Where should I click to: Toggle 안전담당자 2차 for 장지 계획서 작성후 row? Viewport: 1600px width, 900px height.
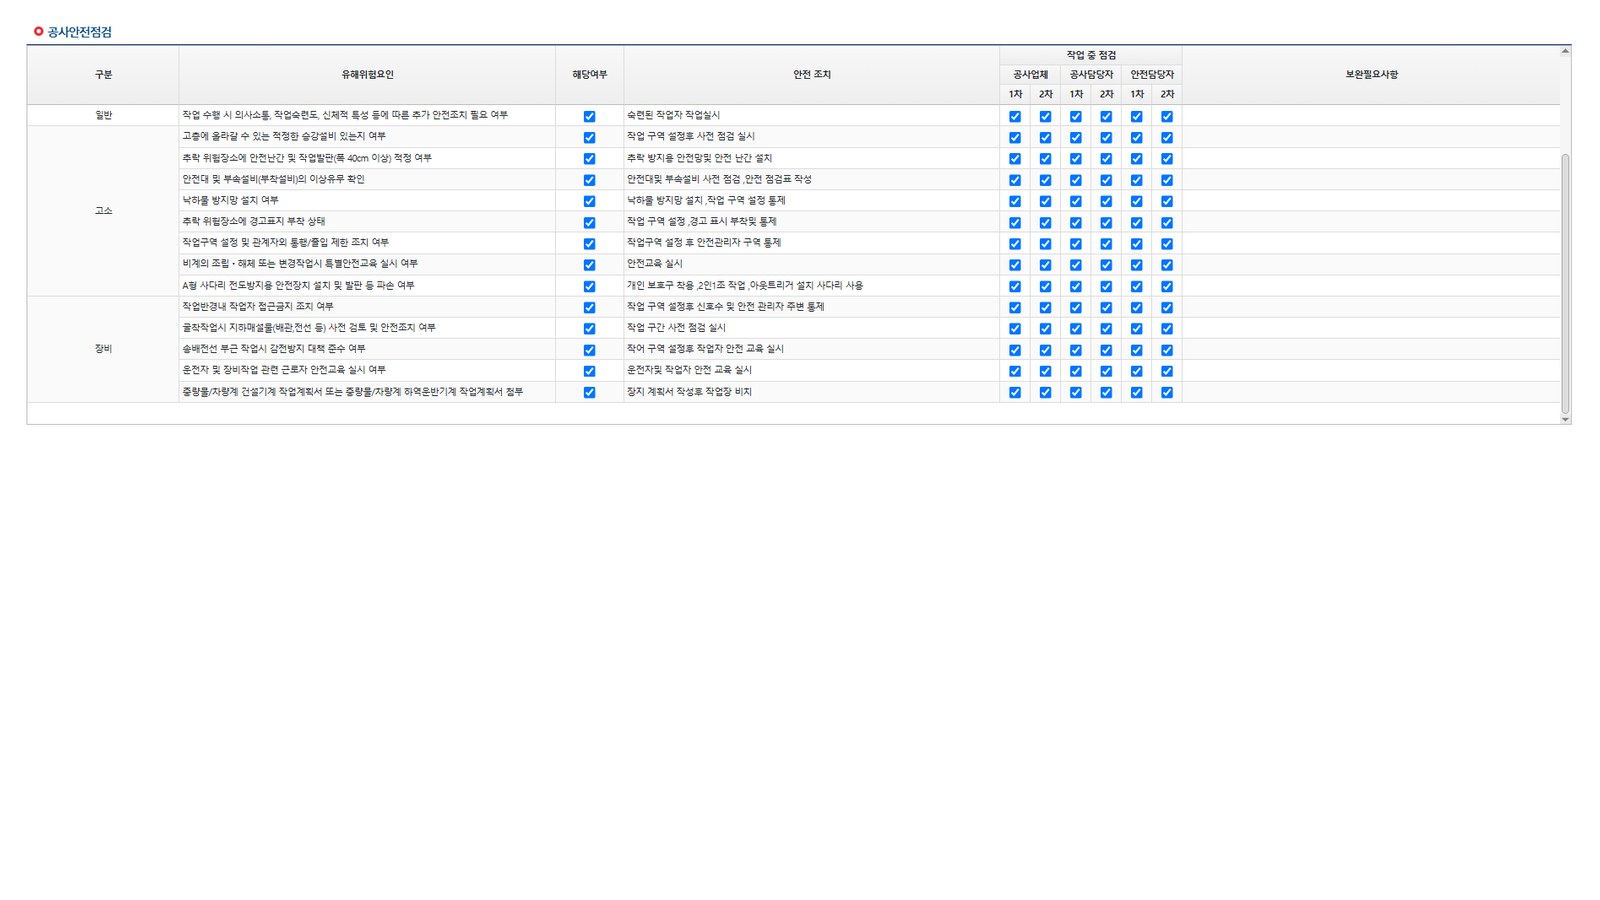coord(1167,392)
